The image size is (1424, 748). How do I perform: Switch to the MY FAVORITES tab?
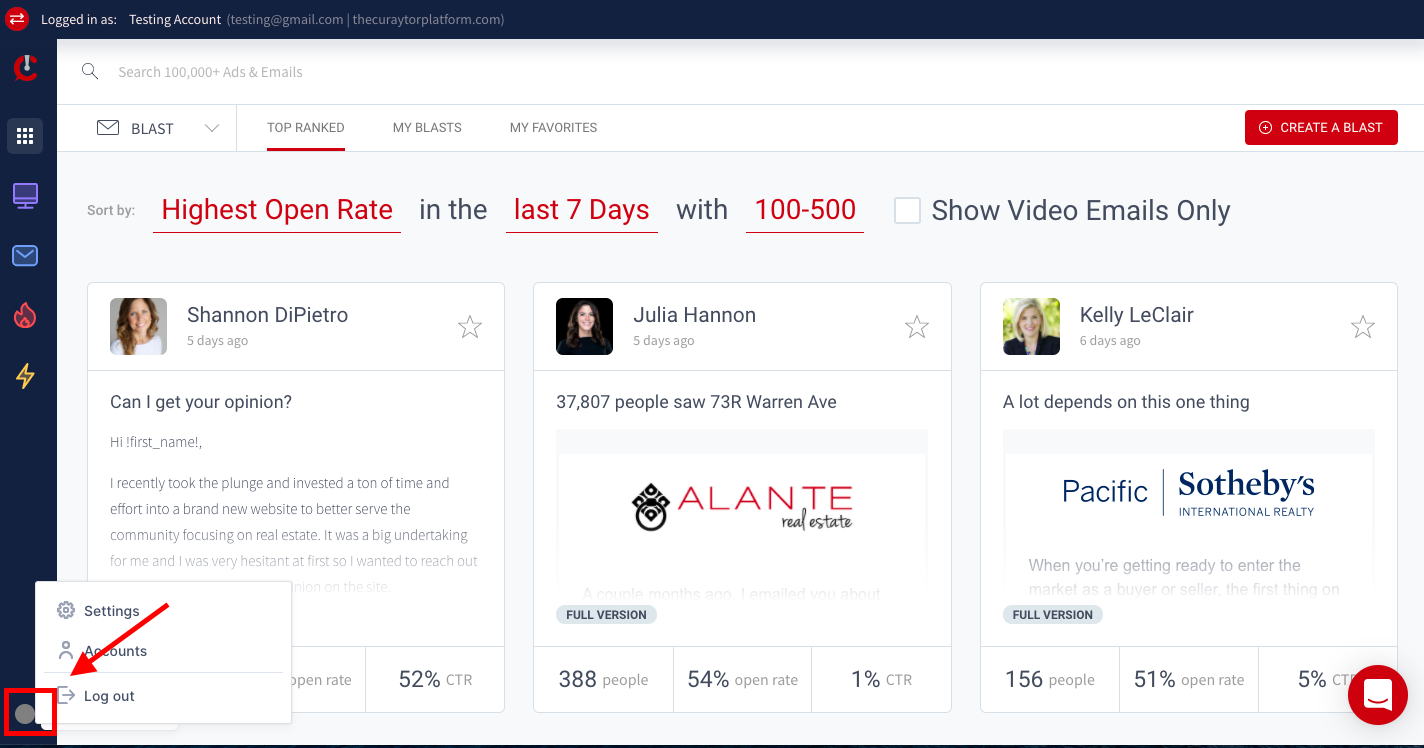coord(553,128)
